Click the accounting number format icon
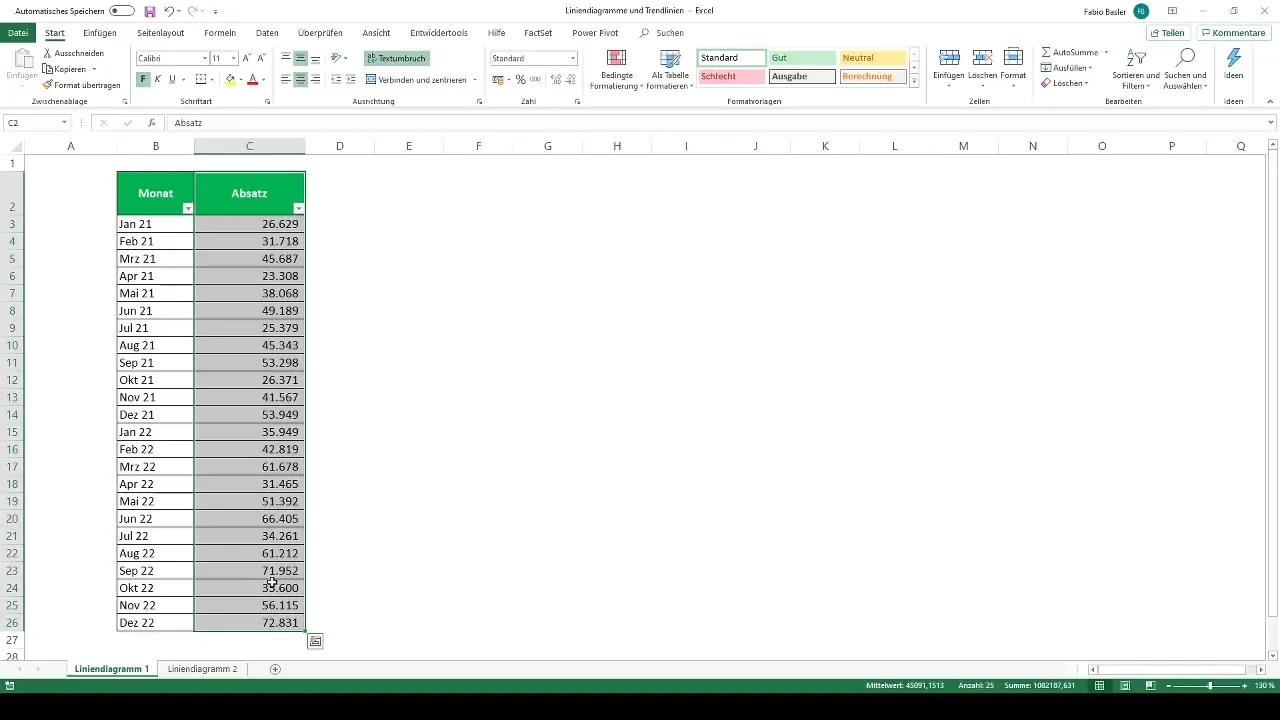1280x720 pixels. pyautogui.click(x=498, y=79)
